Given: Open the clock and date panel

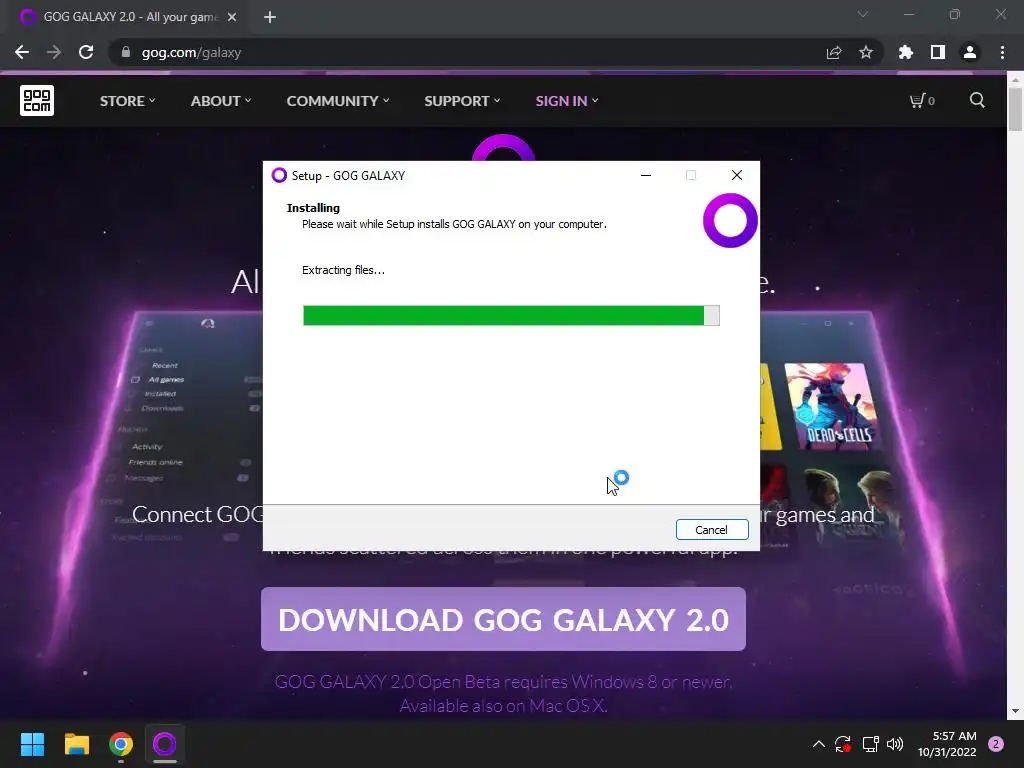Looking at the screenshot, I should click(x=947, y=744).
